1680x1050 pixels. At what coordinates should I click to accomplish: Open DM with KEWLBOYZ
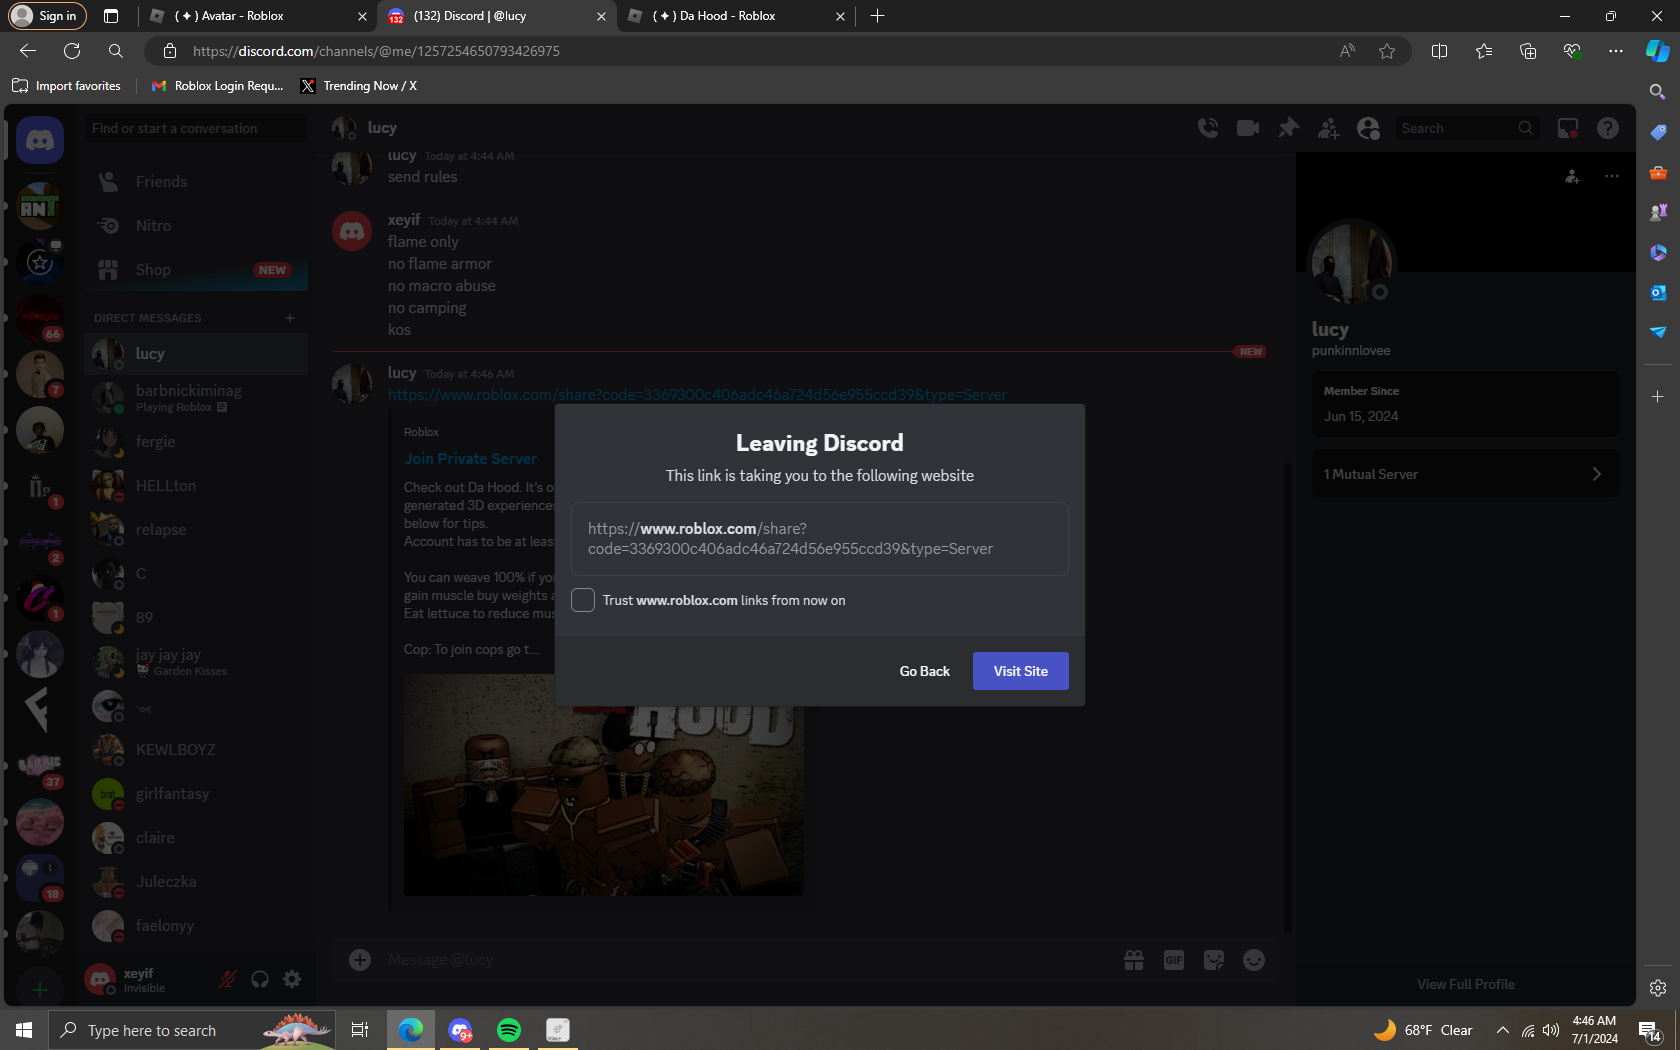(x=196, y=749)
